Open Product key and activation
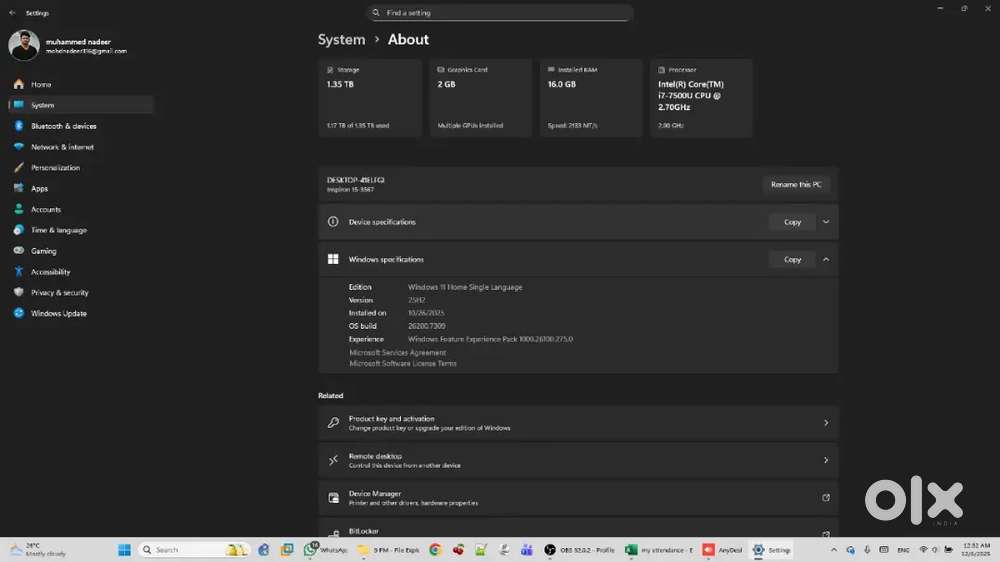Viewport: 1000px width, 562px height. tap(578, 423)
